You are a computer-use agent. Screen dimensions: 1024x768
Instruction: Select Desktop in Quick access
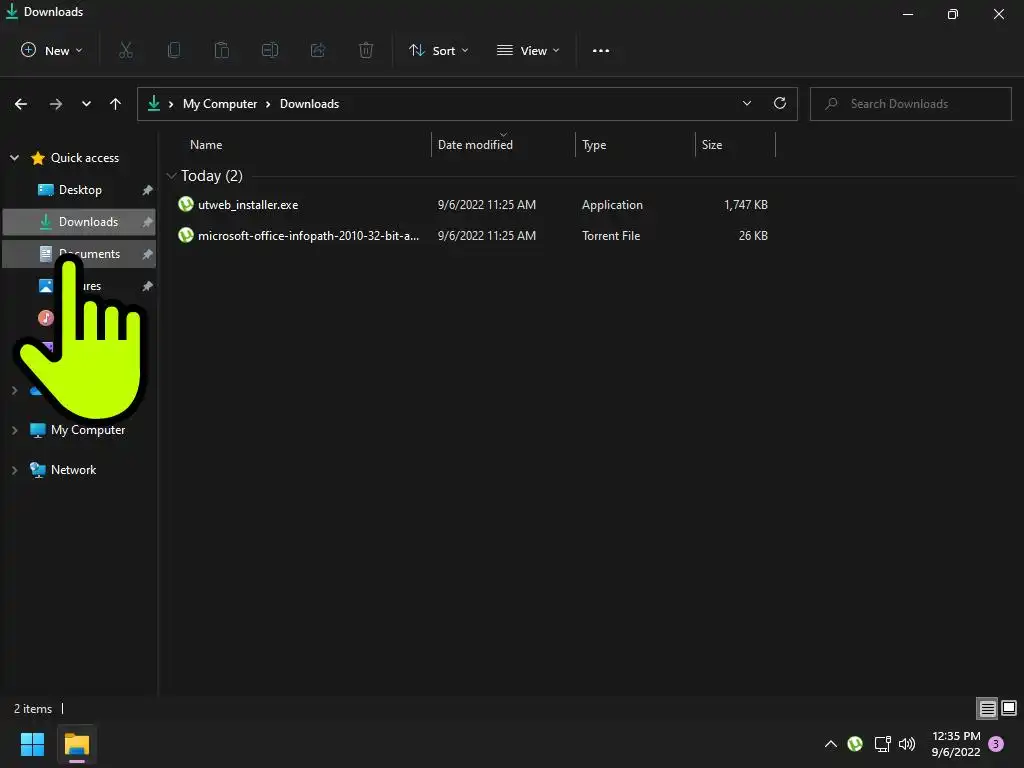pos(80,190)
